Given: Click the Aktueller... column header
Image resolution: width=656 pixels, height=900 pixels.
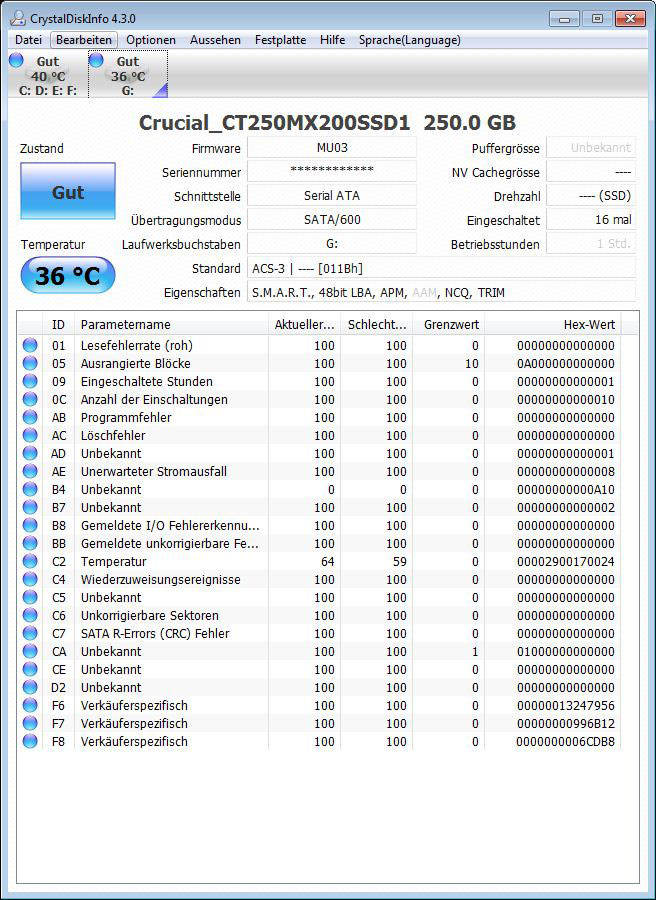Looking at the screenshot, I should click(x=304, y=324).
